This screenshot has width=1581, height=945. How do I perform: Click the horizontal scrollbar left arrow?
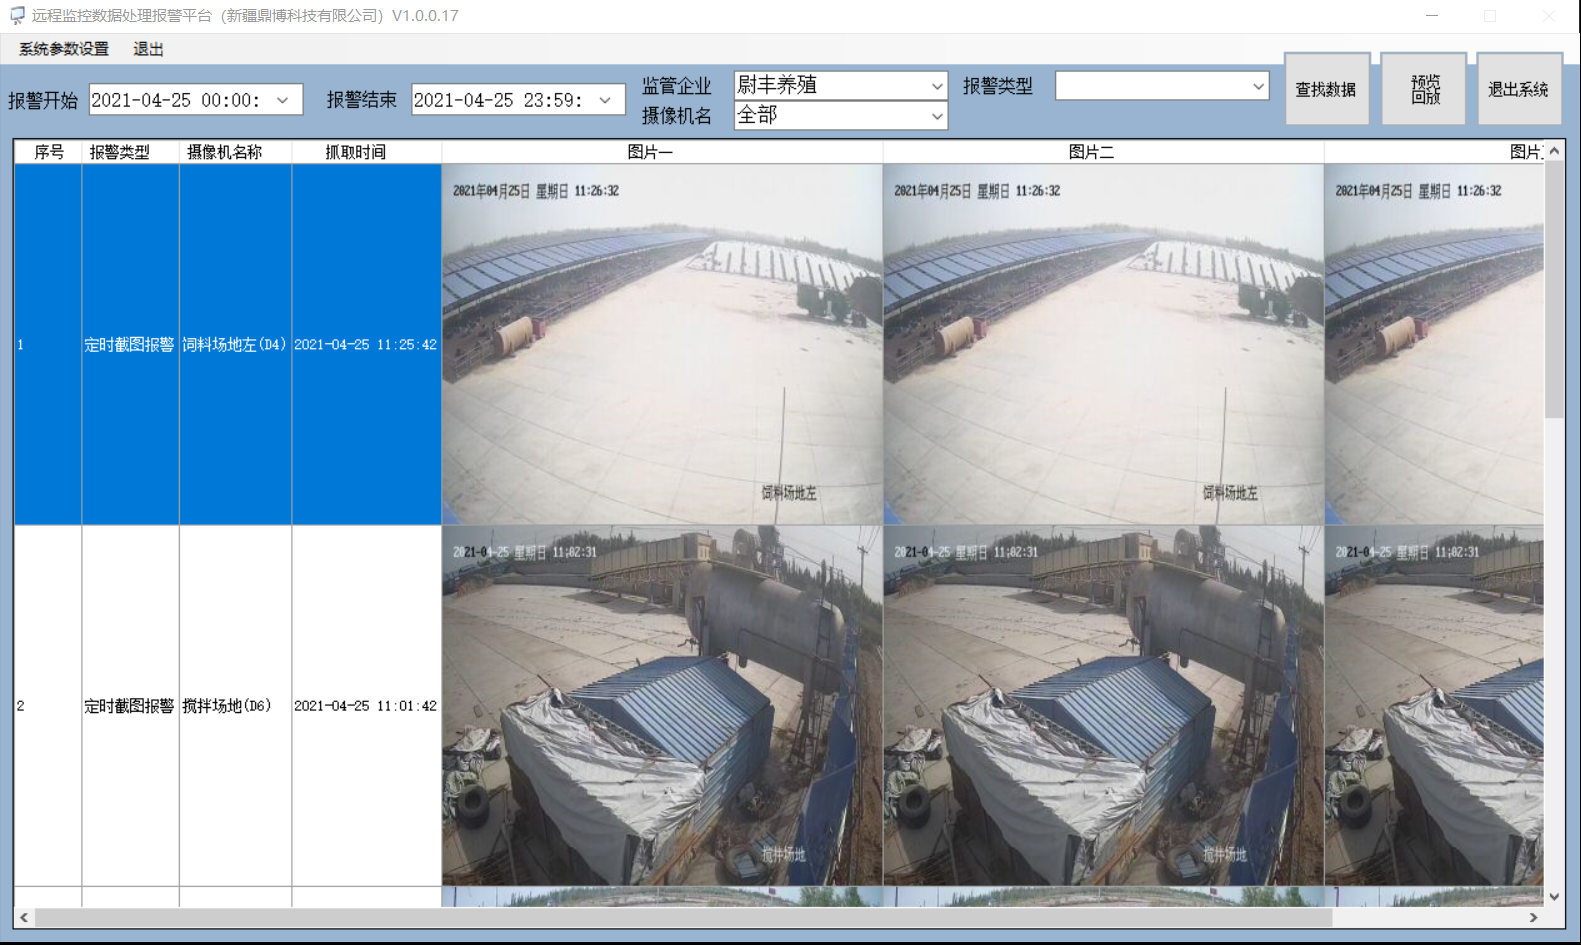point(24,917)
